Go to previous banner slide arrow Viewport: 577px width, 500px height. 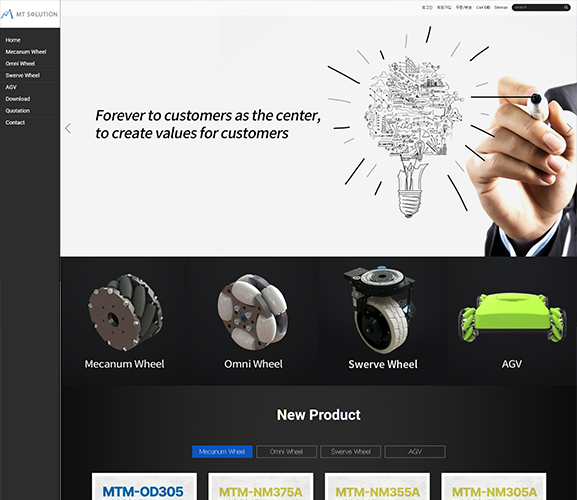coord(68,128)
